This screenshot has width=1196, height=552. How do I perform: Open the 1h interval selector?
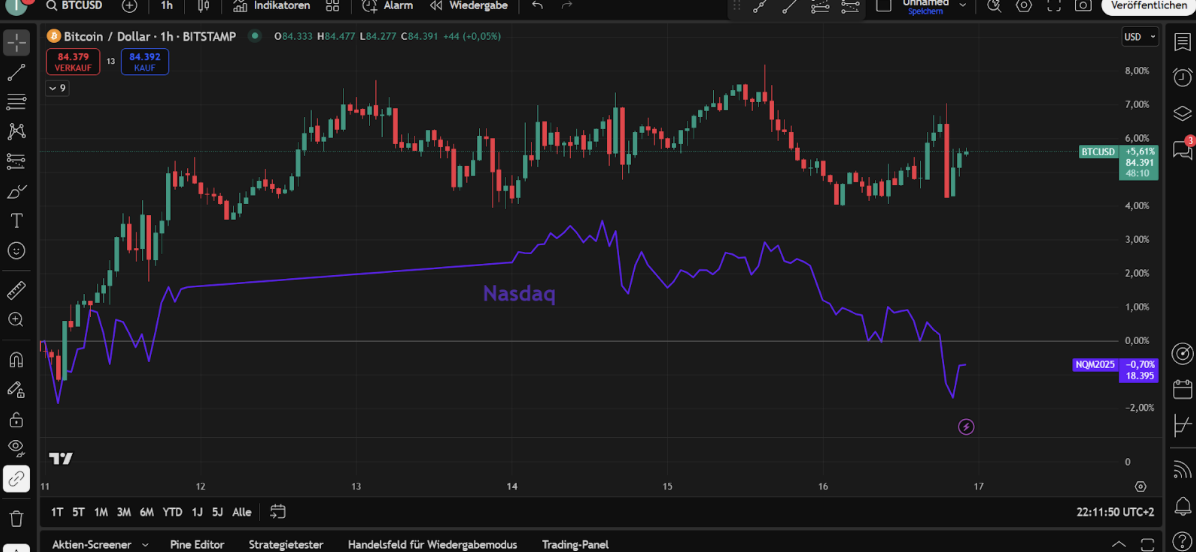[167, 5]
